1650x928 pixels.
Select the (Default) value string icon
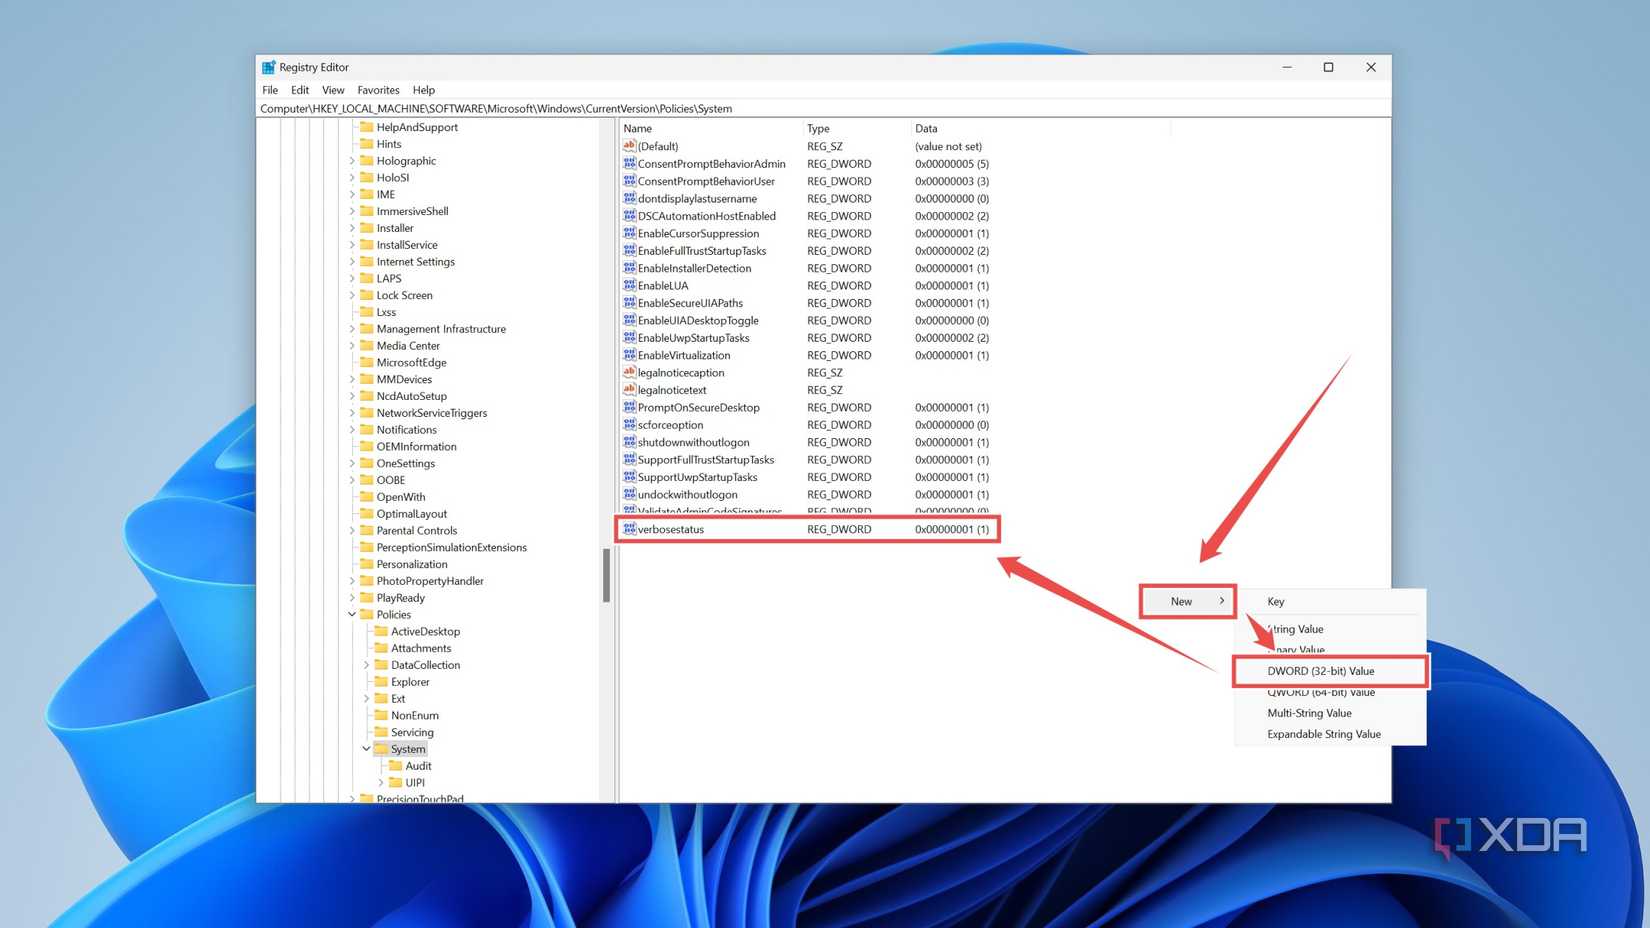tap(629, 146)
